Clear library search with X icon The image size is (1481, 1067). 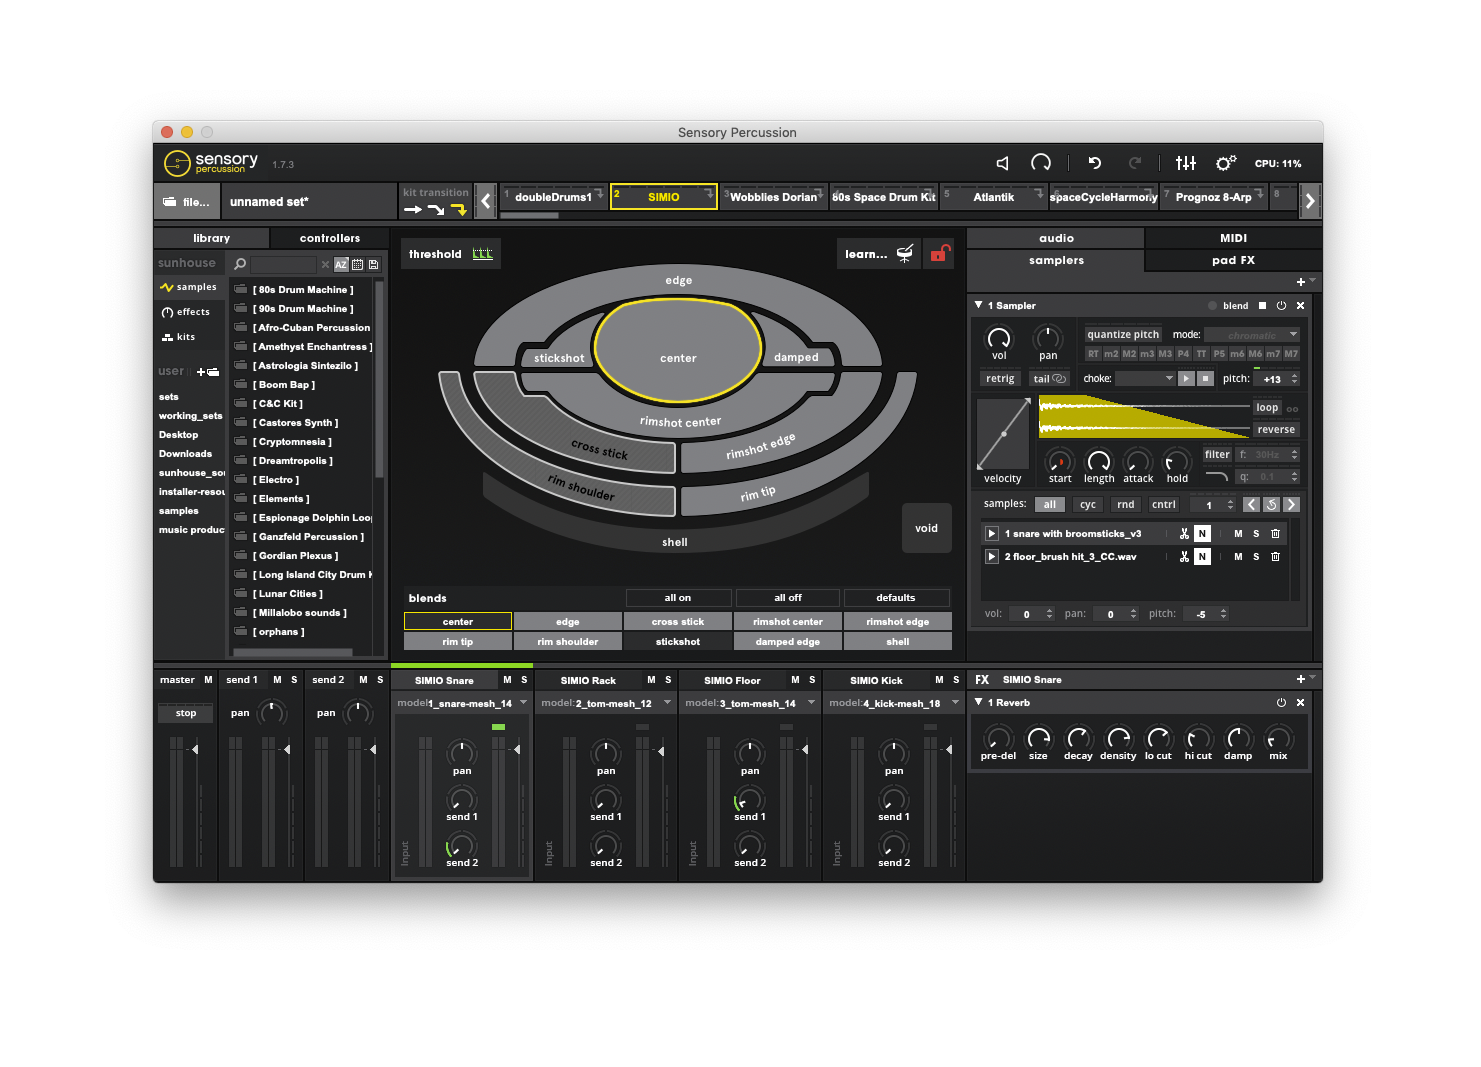point(325,265)
